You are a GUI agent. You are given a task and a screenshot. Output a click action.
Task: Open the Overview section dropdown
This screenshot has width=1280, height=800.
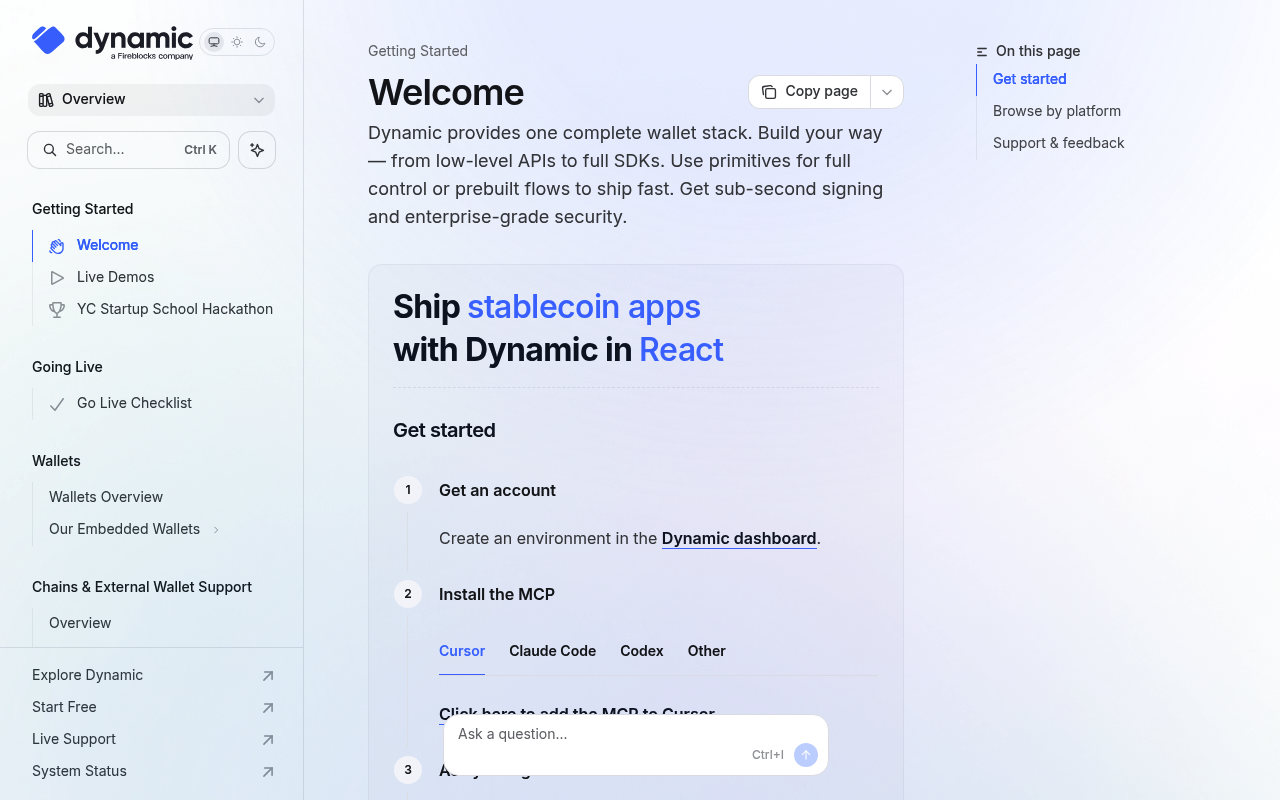coord(151,99)
